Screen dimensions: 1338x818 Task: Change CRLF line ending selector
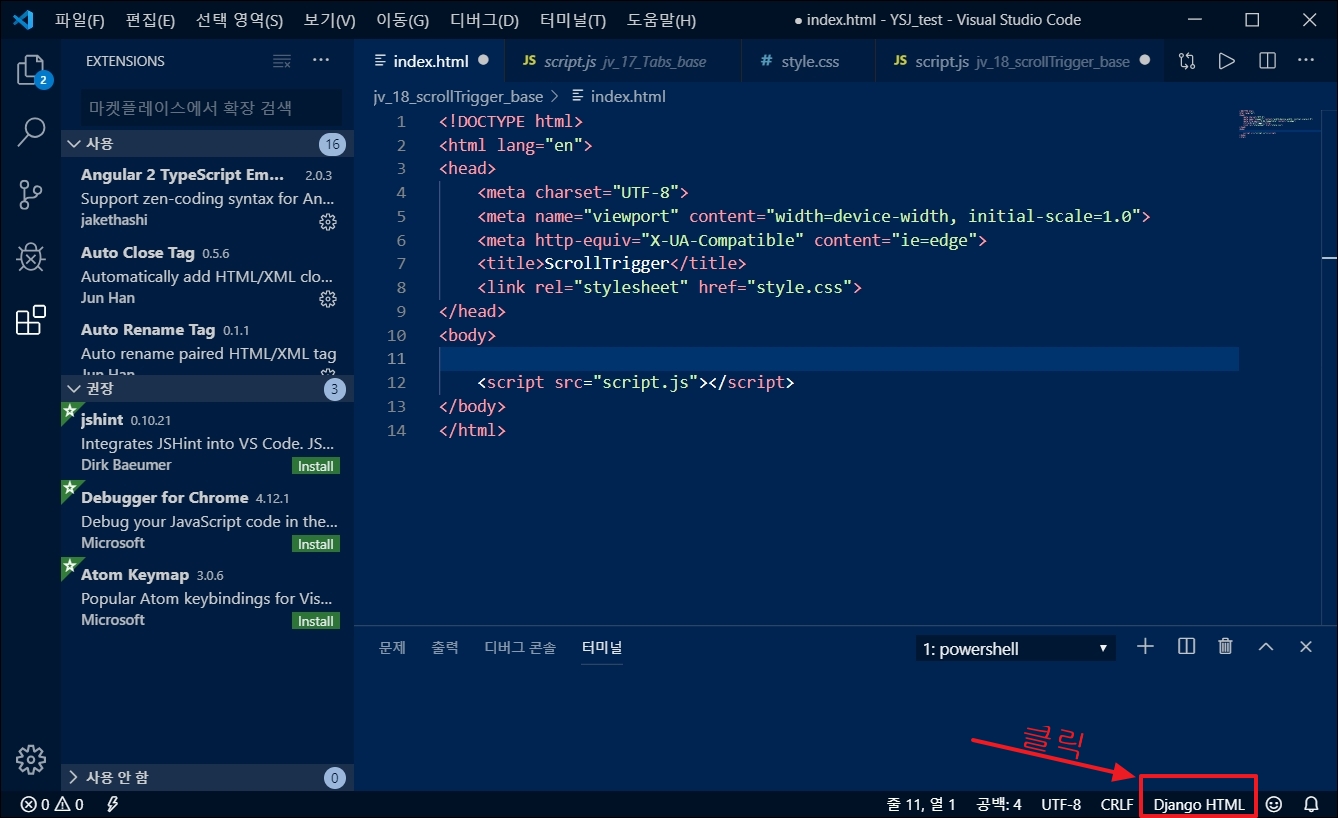[x=1117, y=804]
